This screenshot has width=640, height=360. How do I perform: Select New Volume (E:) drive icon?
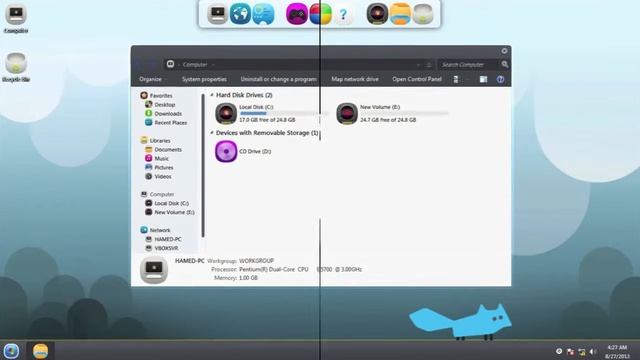pos(347,113)
